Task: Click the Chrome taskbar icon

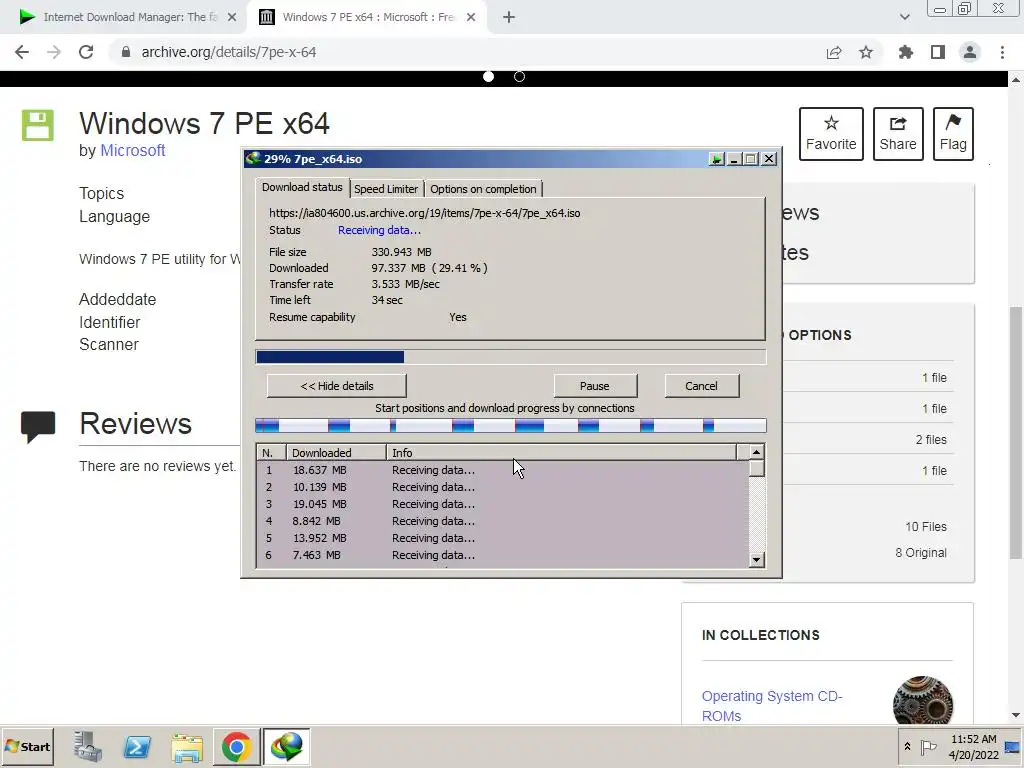Action: [x=236, y=746]
